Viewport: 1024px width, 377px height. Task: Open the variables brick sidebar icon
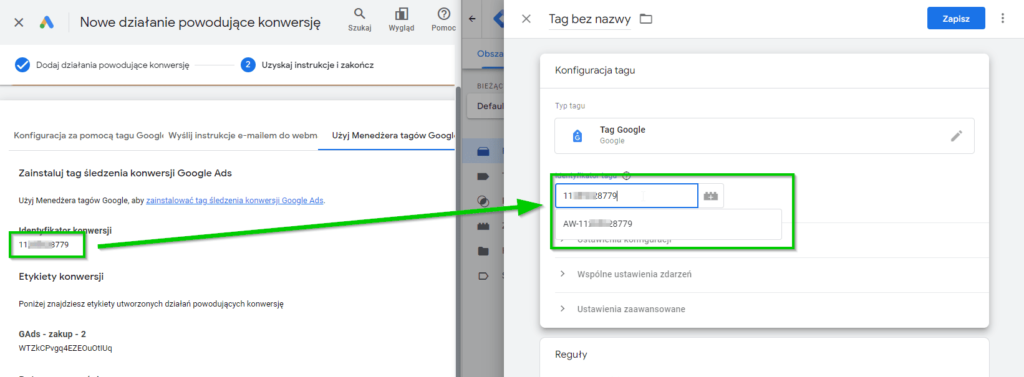point(483,226)
